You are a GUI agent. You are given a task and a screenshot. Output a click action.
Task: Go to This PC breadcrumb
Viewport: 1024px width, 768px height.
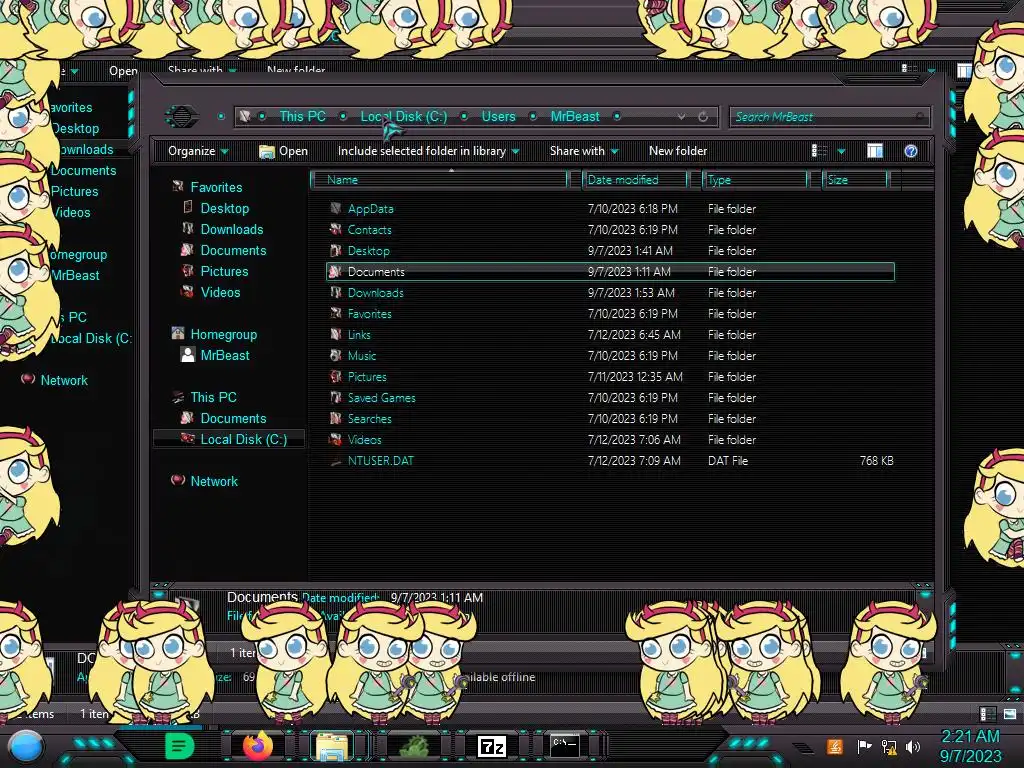click(302, 116)
